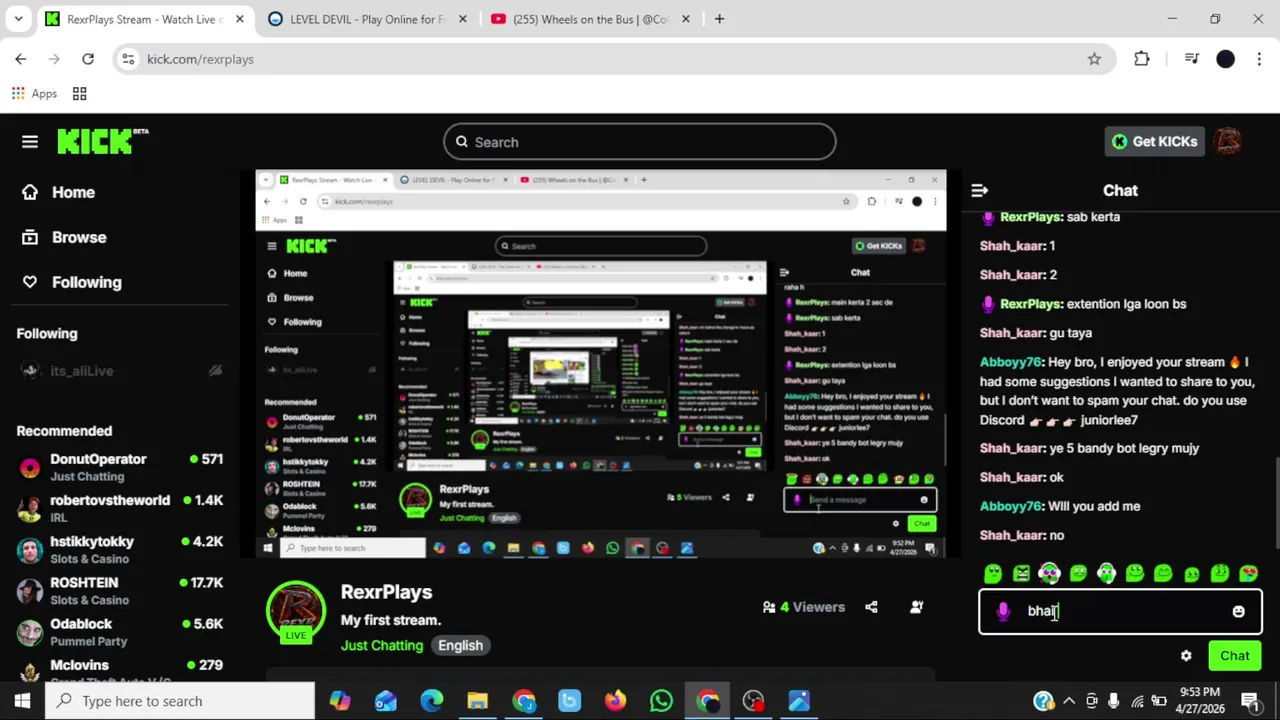Open its_aliLive followed channel
Image resolution: width=1280 pixels, height=720 pixels.
(120, 371)
